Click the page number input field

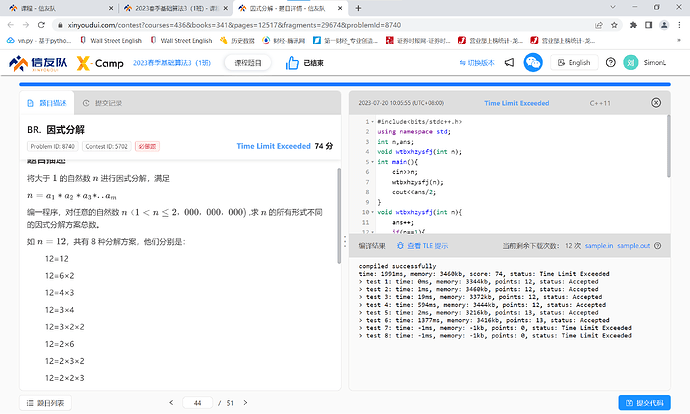(x=197, y=403)
